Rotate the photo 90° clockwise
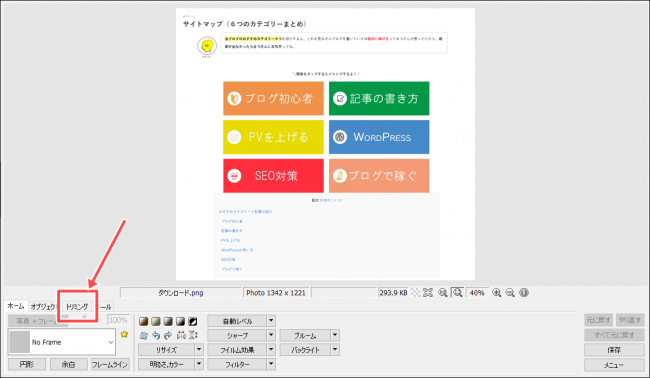The width and height of the screenshot is (650, 378). tap(168, 335)
